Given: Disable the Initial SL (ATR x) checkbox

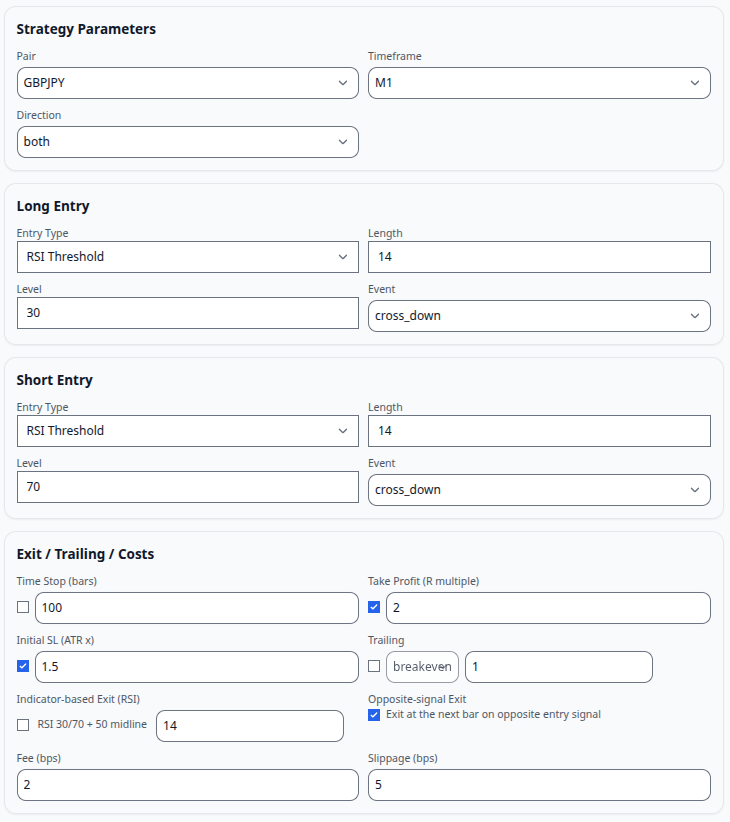Looking at the screenshot, I should point(23,666).
